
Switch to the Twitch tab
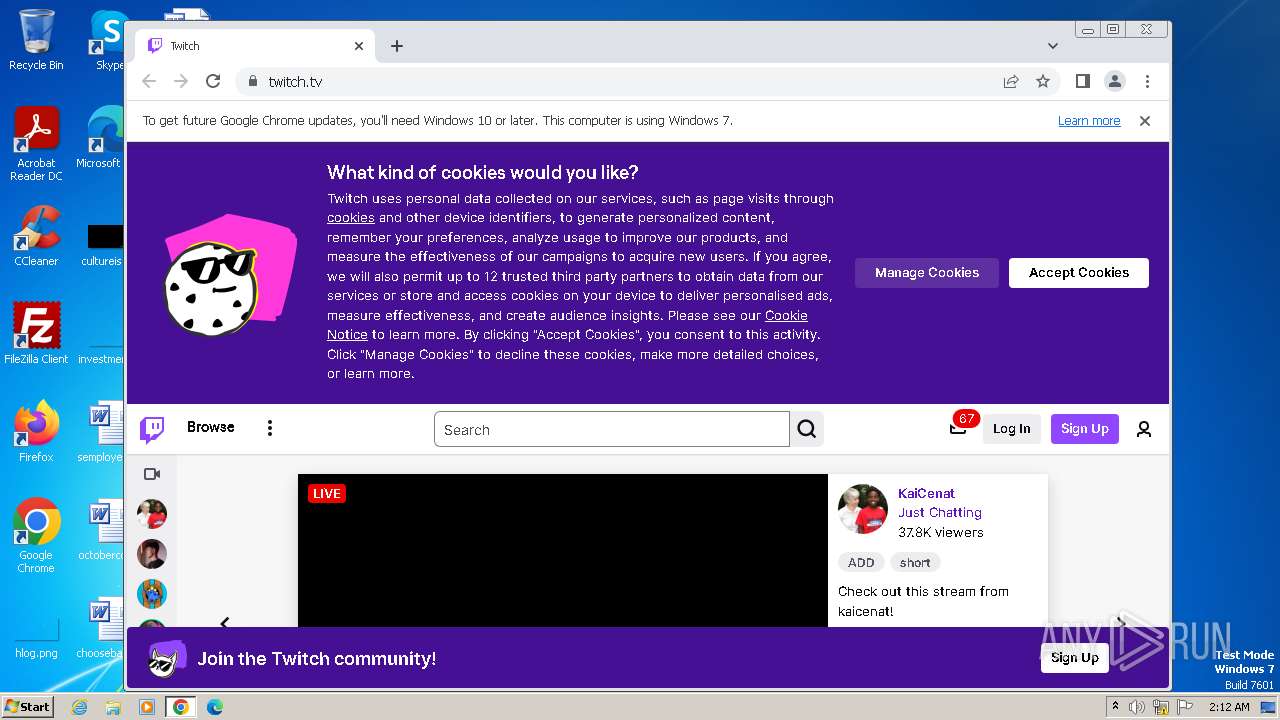pyautogui.click(x=255, y=46)
